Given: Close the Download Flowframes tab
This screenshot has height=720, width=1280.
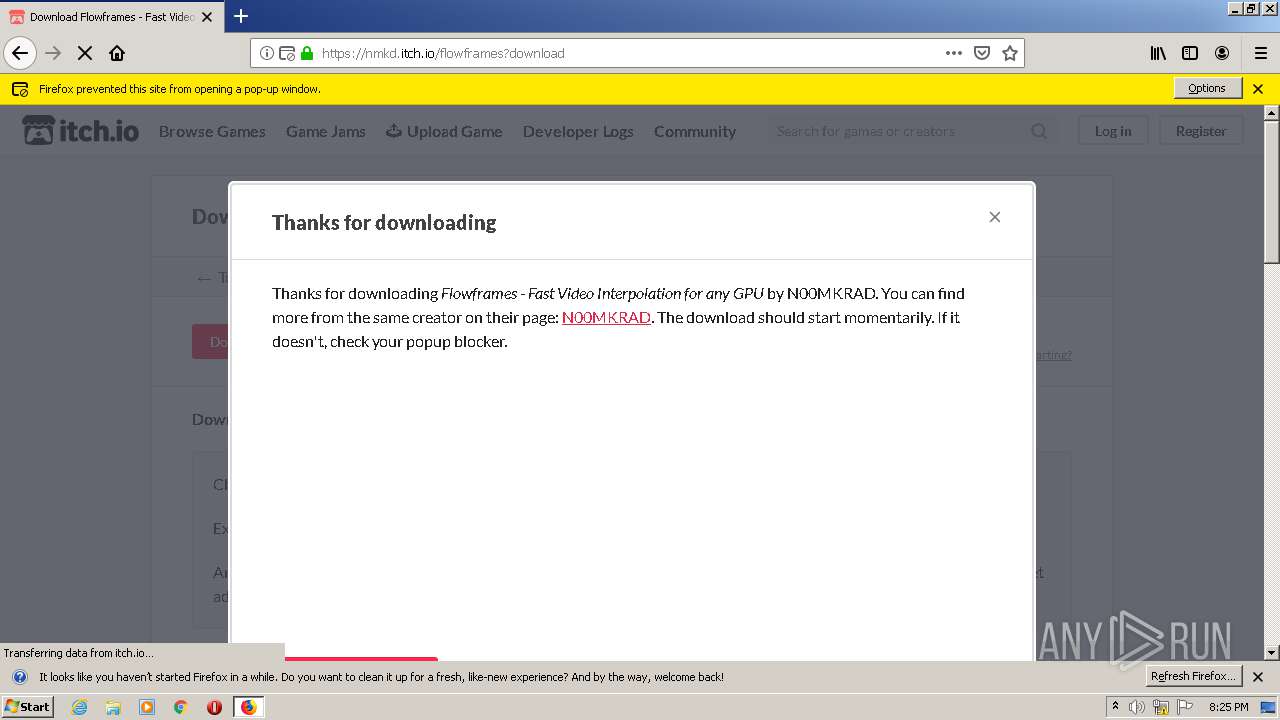Looking at the screenshot, I should (x=207, y=17).
